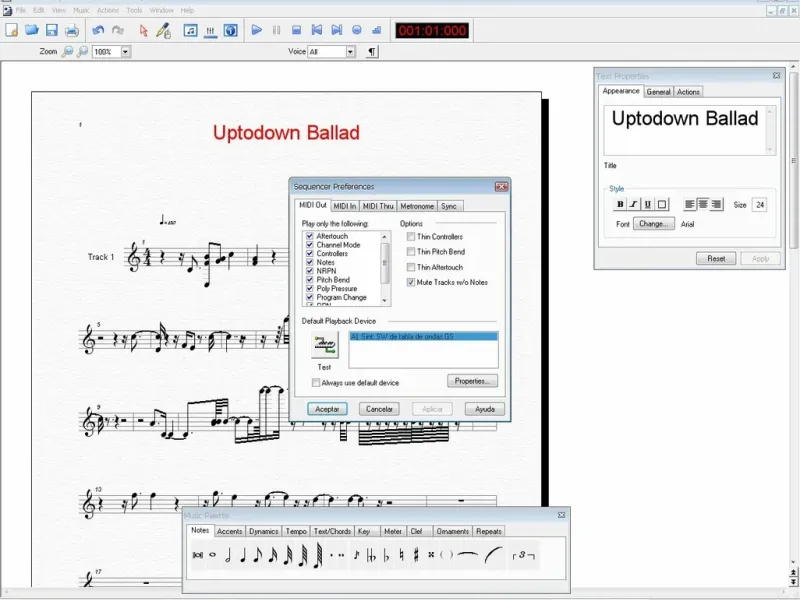Select the quarter note in Music Palette
This screenshot has width=800, height=600.
tap(243, 555)
